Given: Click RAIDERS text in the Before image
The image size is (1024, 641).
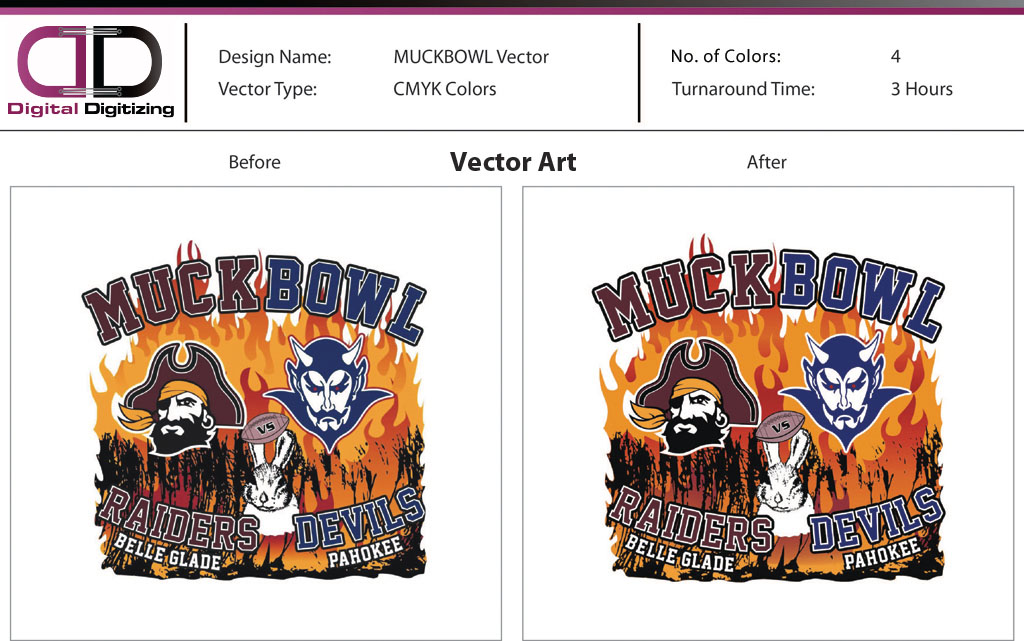Looking at the screenshot, I should pyautogui.click(x=178, y=520).
